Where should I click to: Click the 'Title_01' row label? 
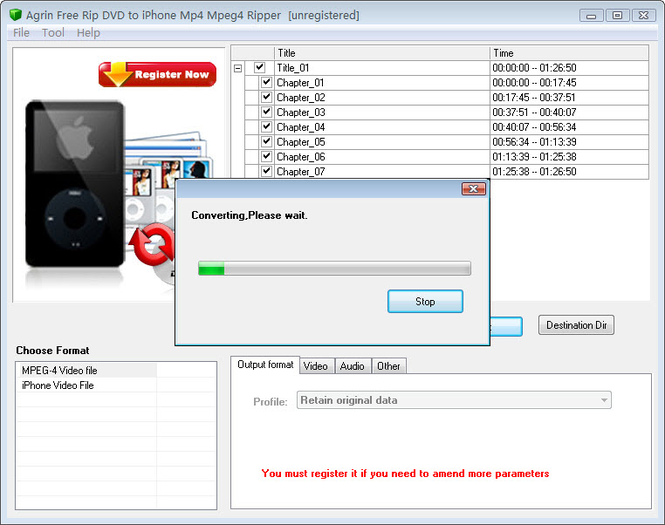[x=293, y=68]
